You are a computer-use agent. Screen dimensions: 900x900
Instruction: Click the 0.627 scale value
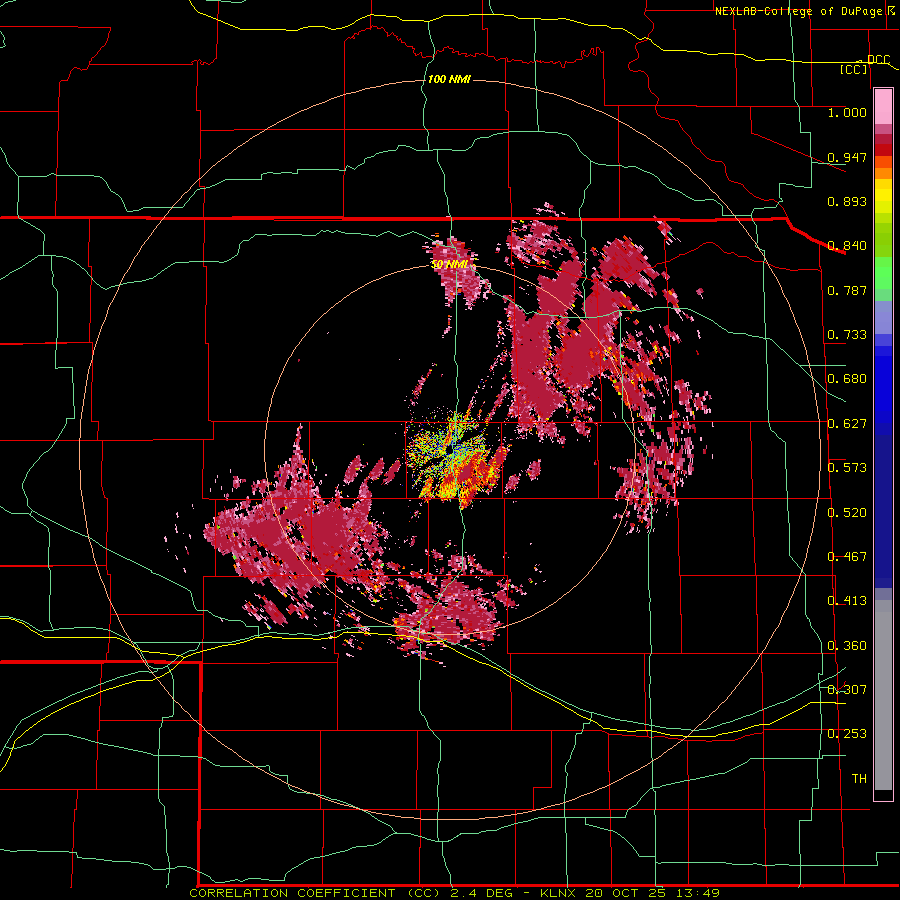point(847,424)
